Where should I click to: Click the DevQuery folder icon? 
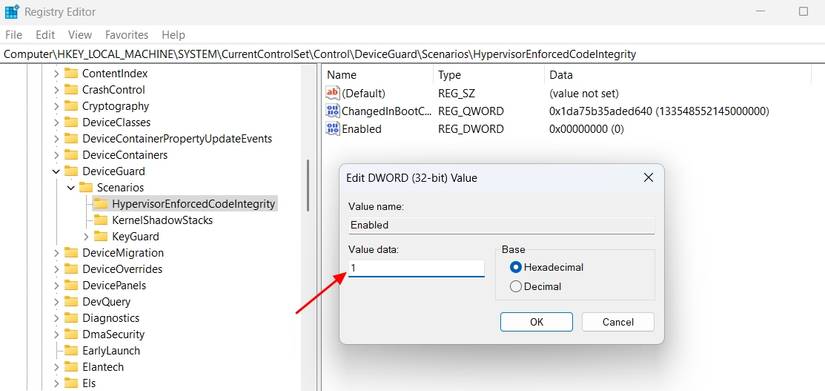click(71, 302)
